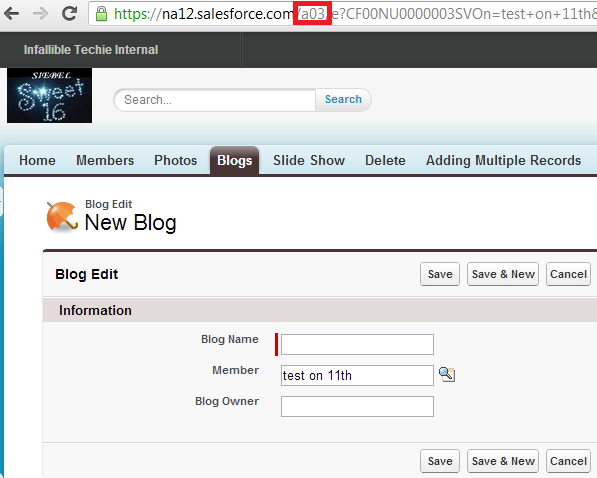Focus the Blog Name input field
Screen dimensions: 597x478
click(357, 344)
